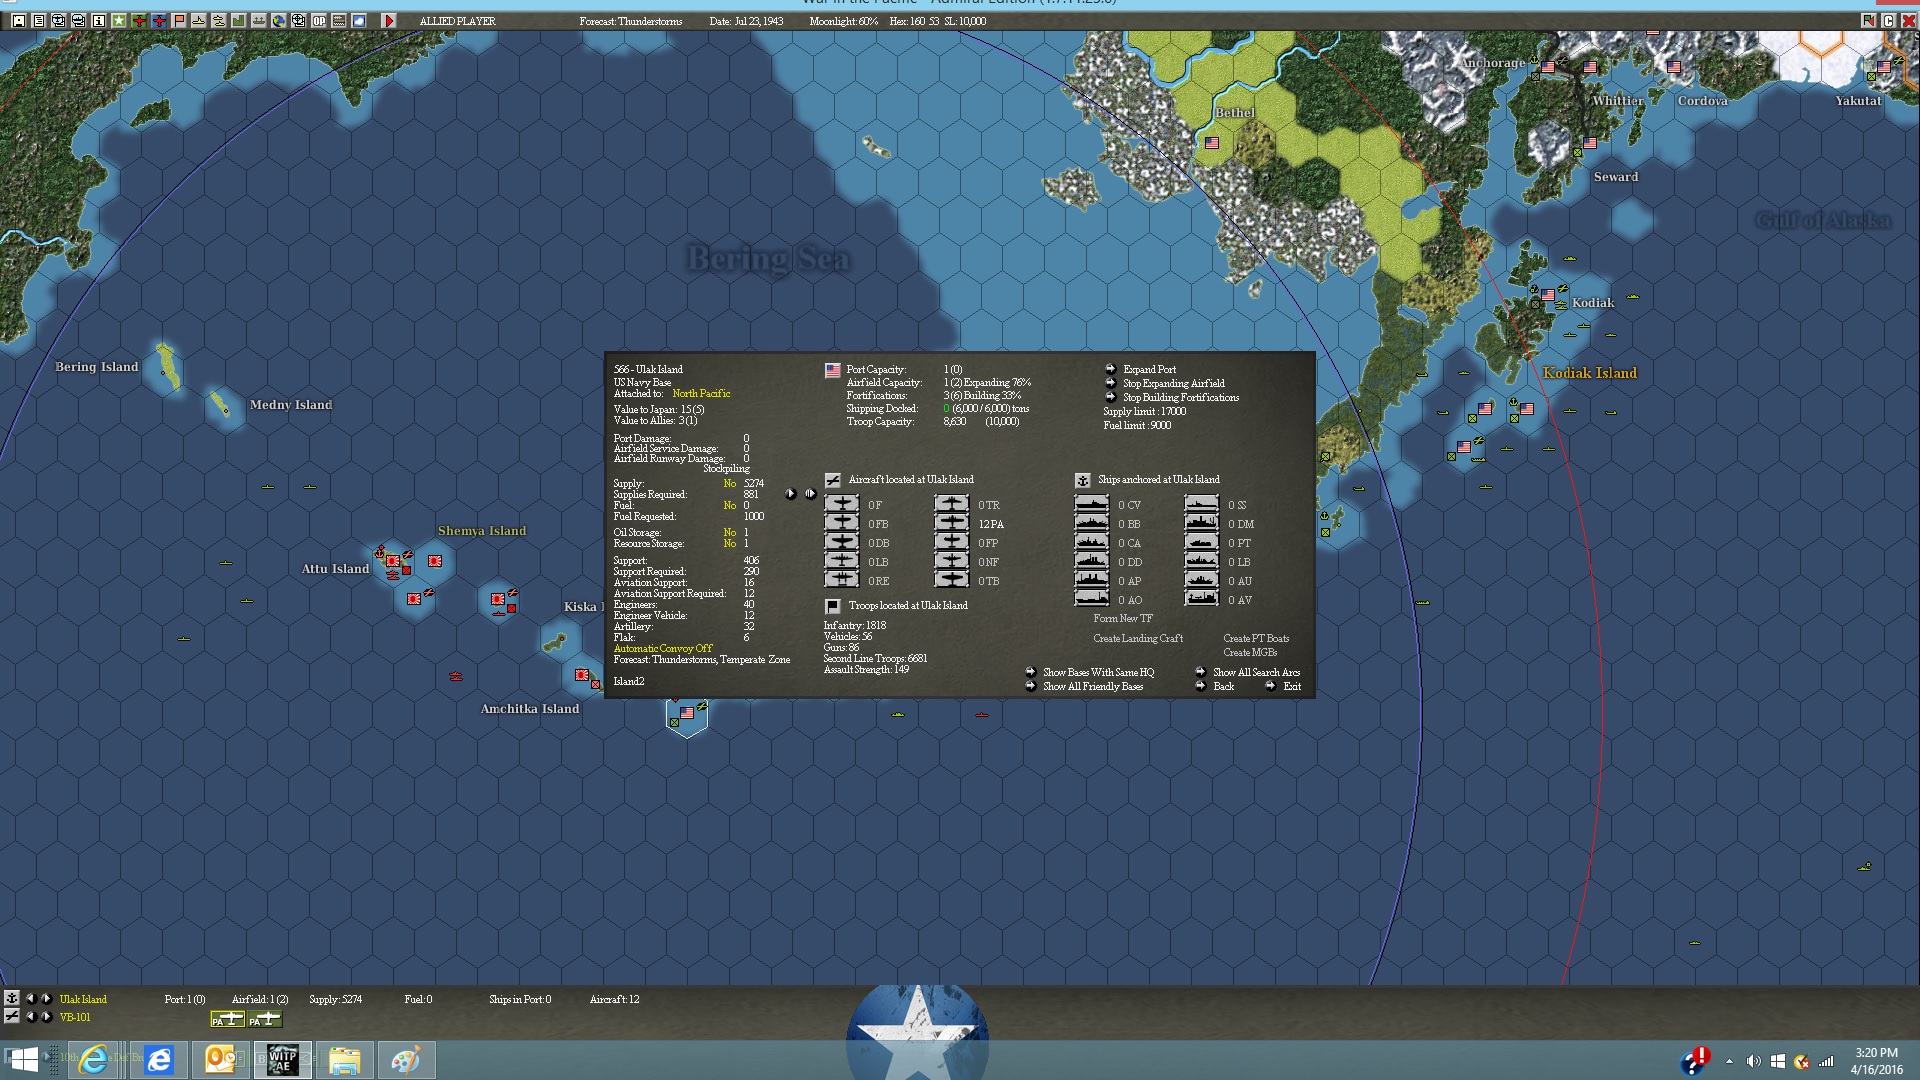Open the North Pacific headquarters link

[x=701, y=394]
